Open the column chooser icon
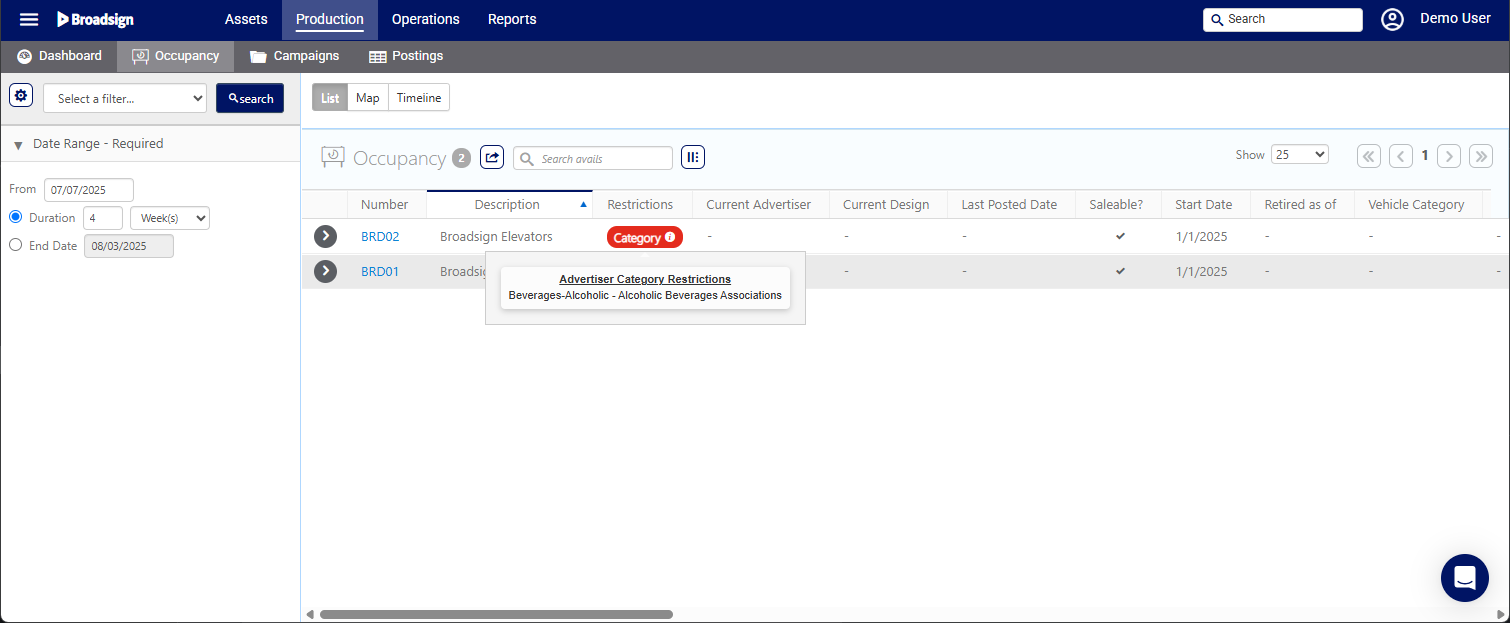Viewport: 1510px width, 623px height. tap(693, 157)
